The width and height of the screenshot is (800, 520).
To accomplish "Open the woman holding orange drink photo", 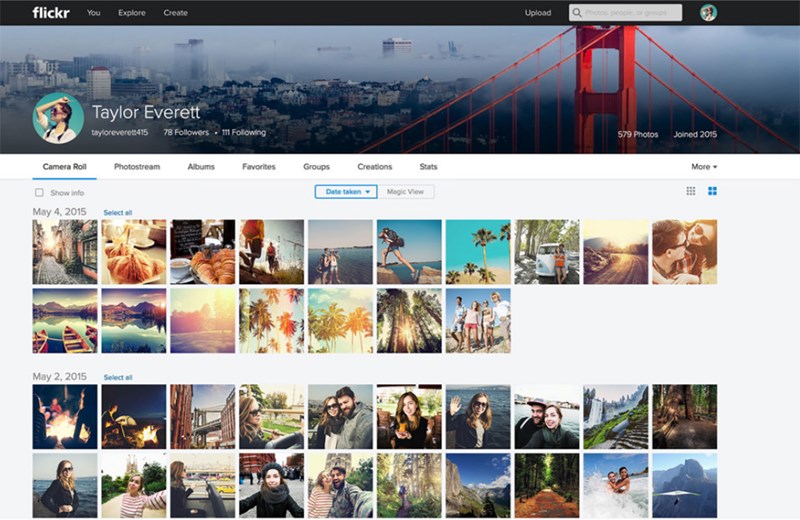I will 409,417.
